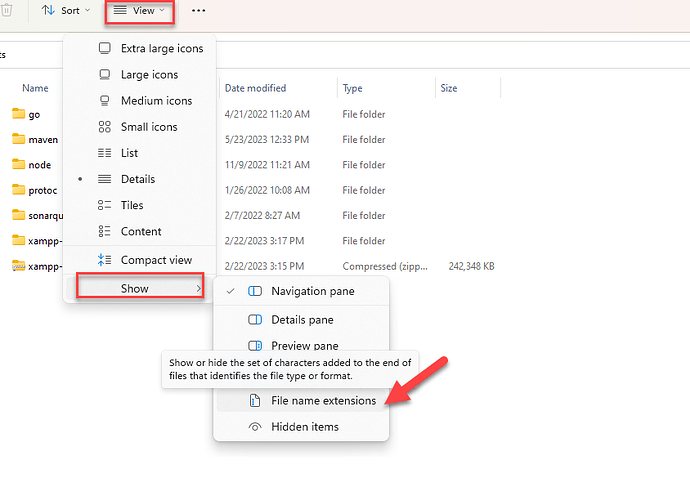Select List view option
The image size is (690, 487).
tap(140, 153)
